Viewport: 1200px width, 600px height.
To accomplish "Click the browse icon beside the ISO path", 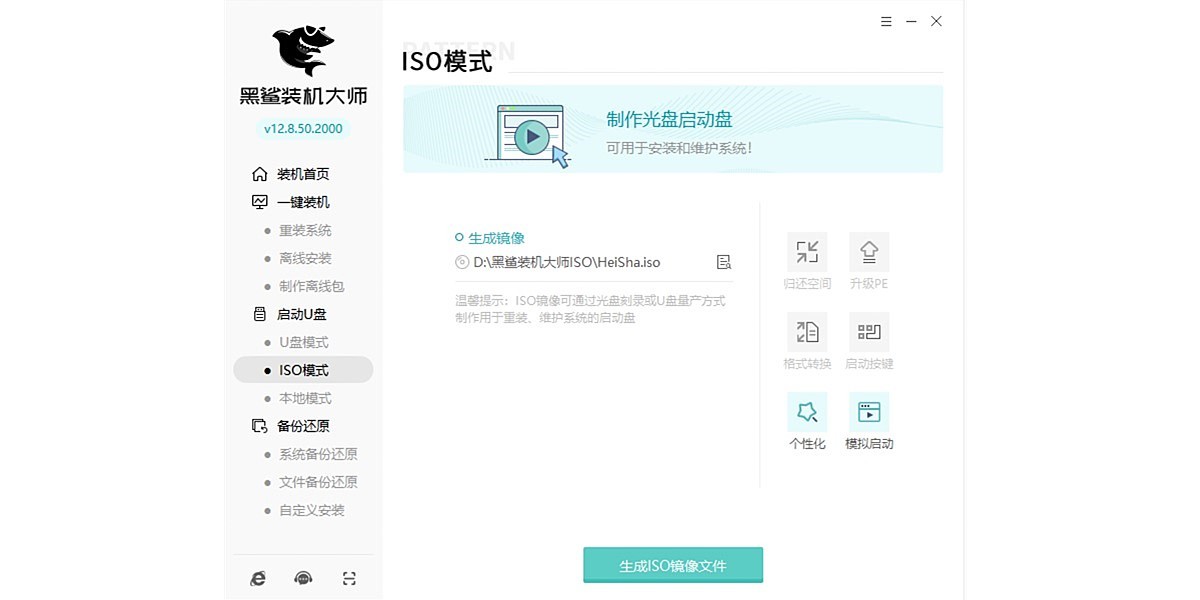I will (x=724, y=263).
